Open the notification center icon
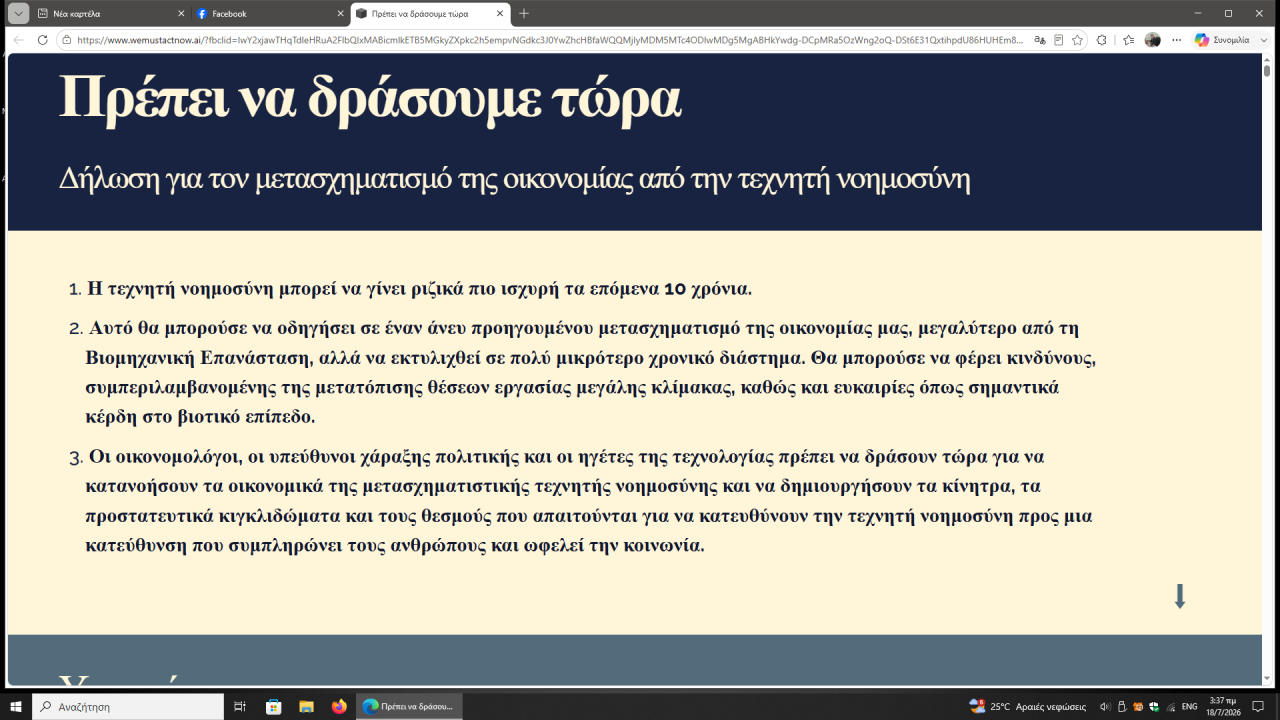 [1258, 706]
